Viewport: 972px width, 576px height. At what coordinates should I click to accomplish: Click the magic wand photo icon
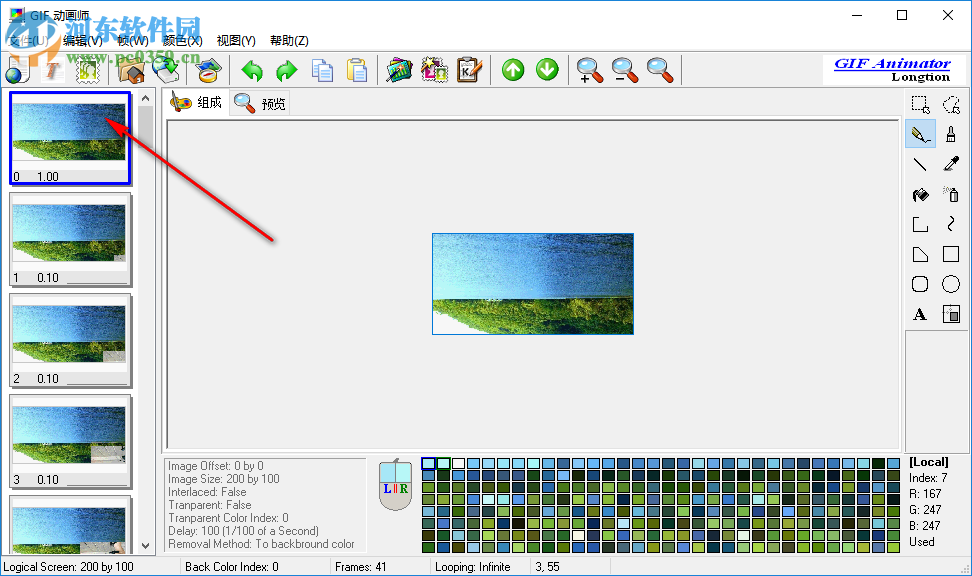[434, 70]
